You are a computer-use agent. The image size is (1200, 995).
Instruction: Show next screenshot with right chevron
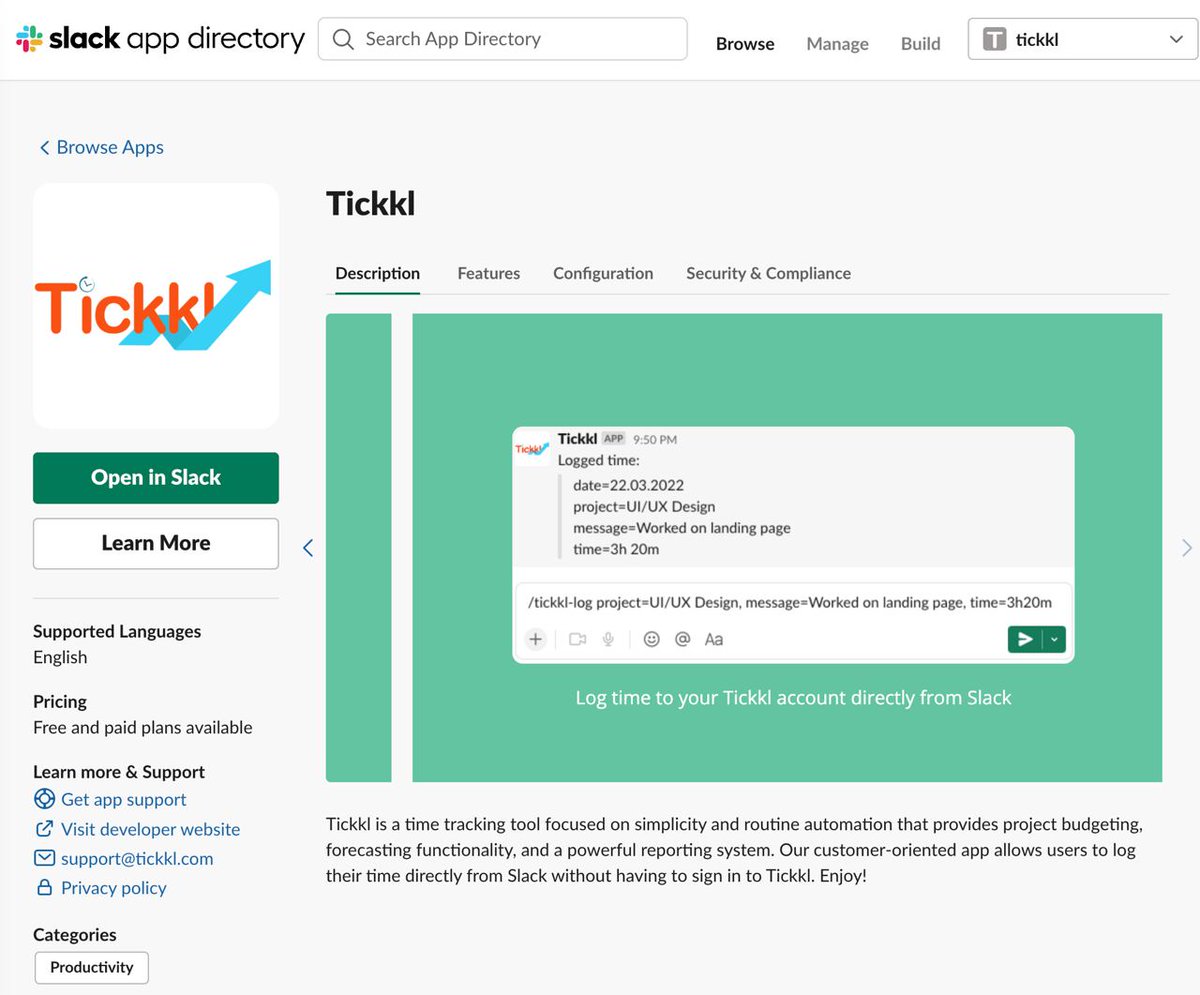click(x=1187, y=548)
